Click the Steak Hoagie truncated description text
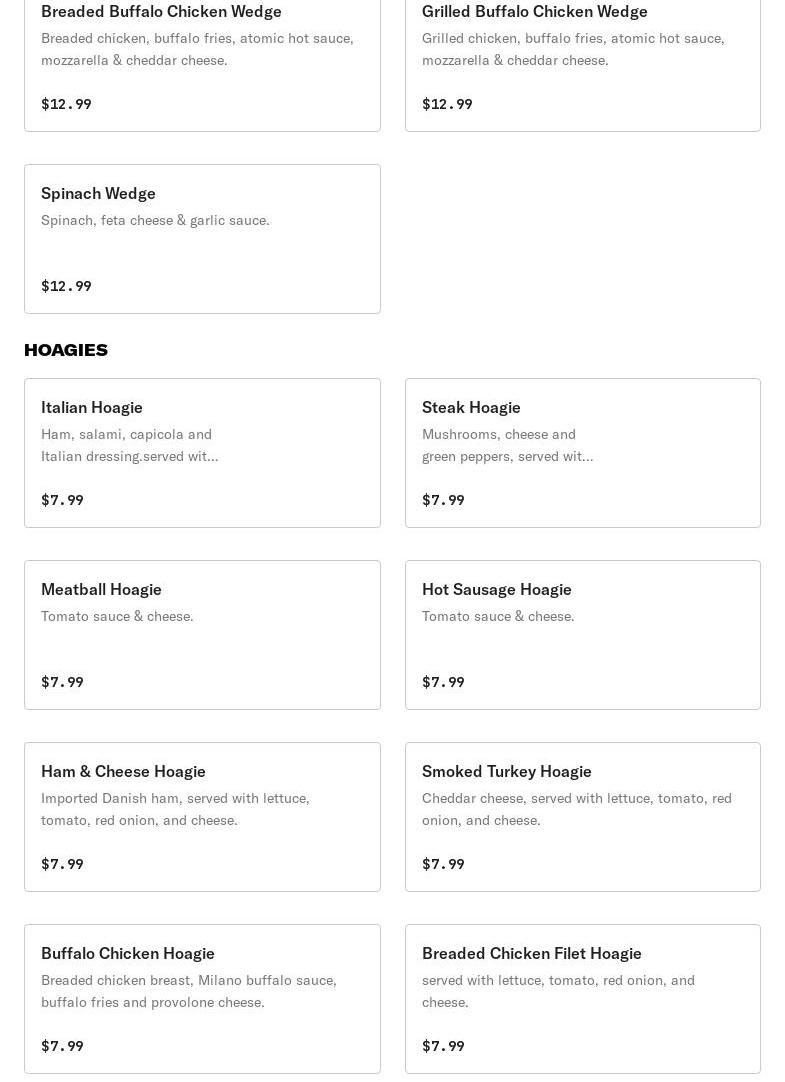785x1082 pixels. (508, 445)
